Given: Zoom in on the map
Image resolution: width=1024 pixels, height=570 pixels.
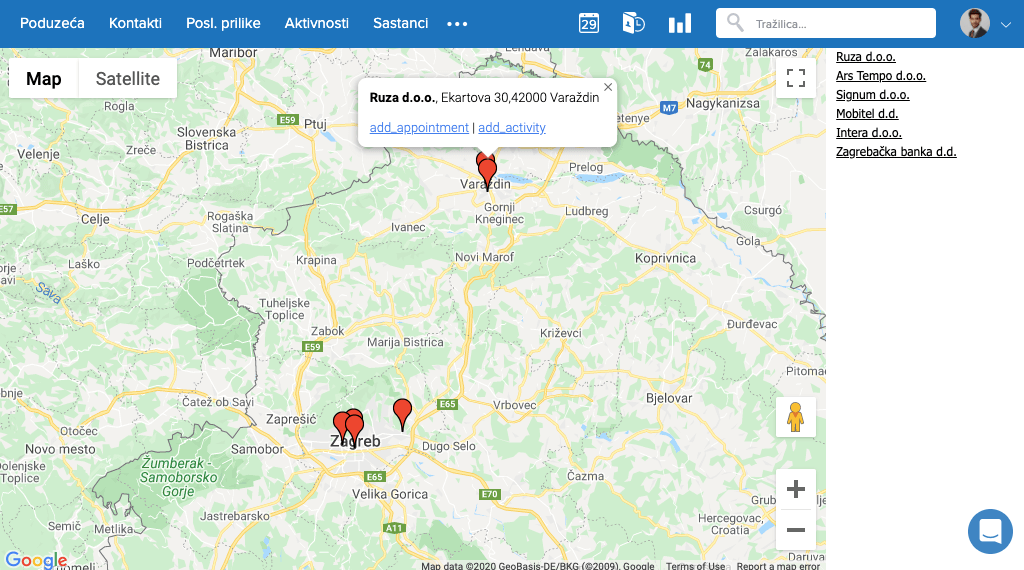Looking at the screenshot, I should (x=795, y=489).
